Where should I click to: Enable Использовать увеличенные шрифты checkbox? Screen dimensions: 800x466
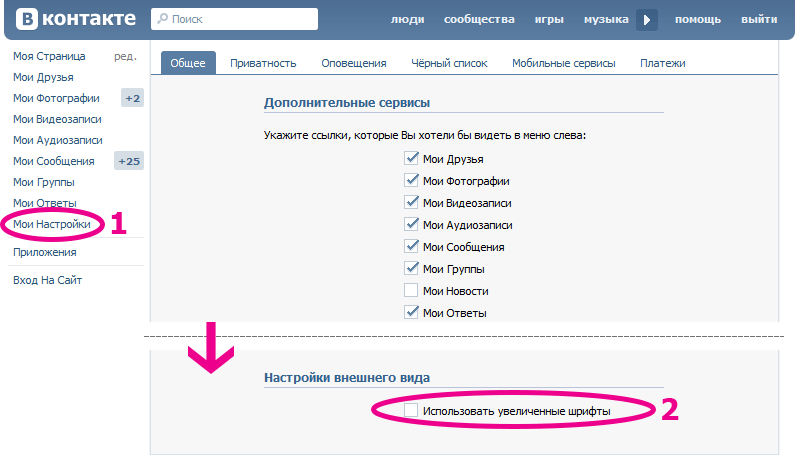click(411, 410)
